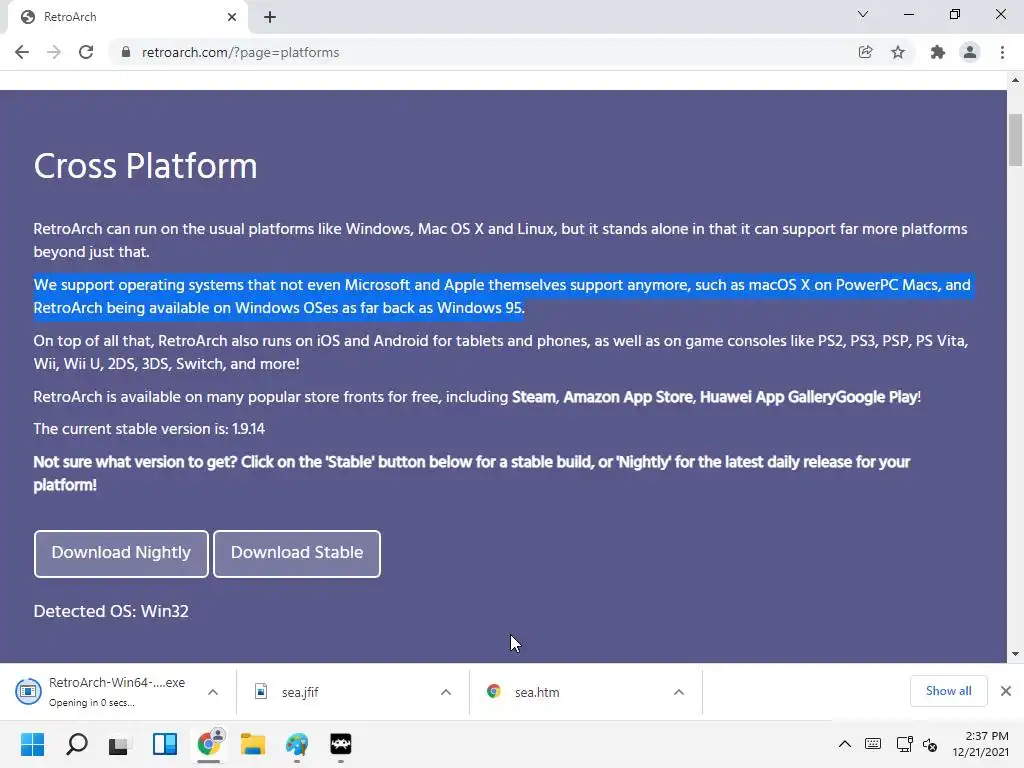1024x768 pixels.
Task: Open the Huawei App Gallery link
Action: coord(767,397)
